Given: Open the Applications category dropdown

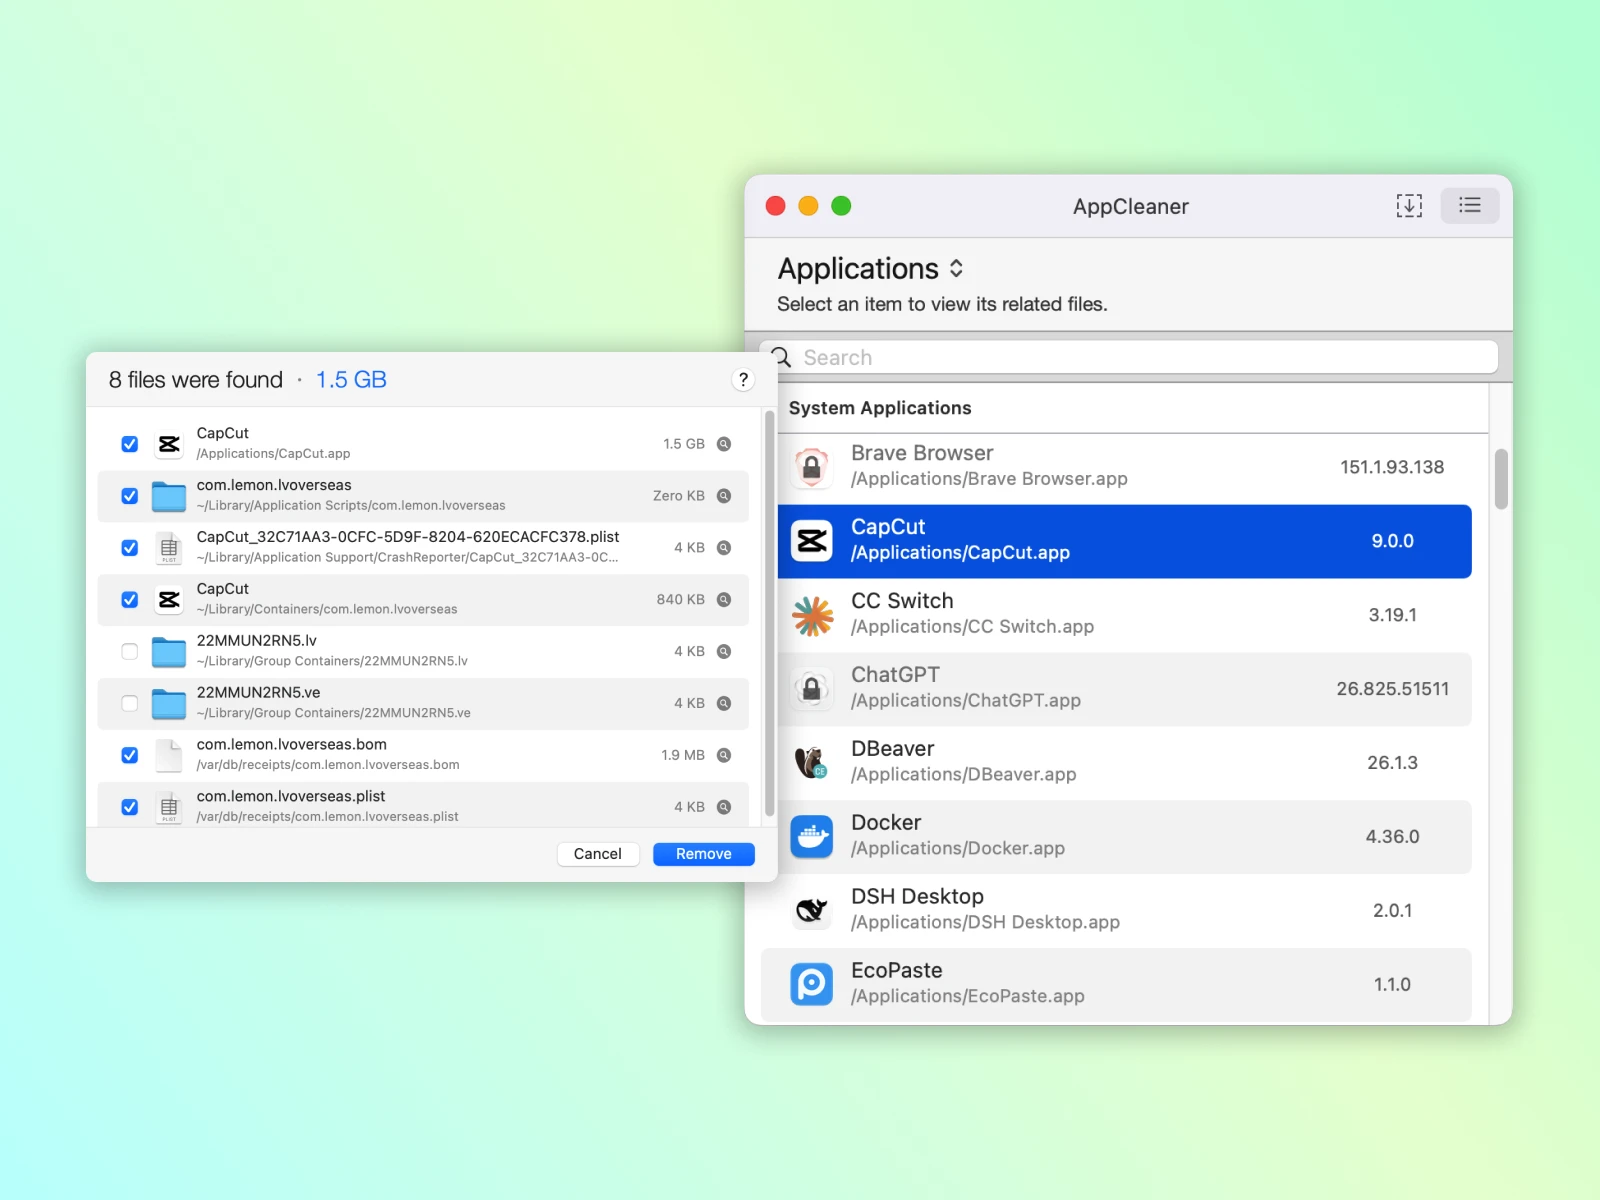Looking at the screenshot, I should (x=871, y=269).
